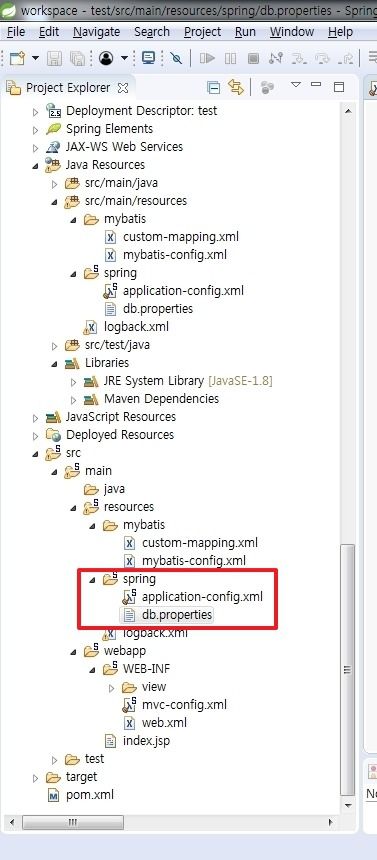This screenshot has height=860, width=377.
Task: Click the Project Explorer focus task icon
Action: (x=268, y=87)
